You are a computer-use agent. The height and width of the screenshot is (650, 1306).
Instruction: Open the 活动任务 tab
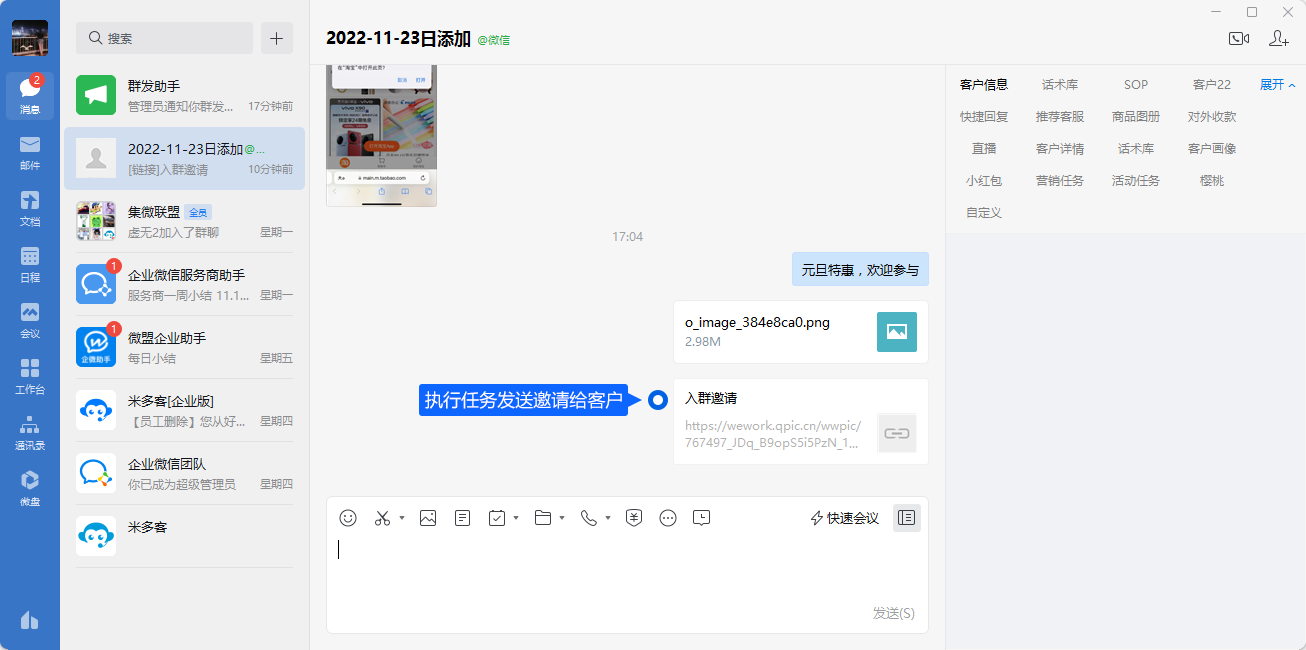pos(1136,181)
